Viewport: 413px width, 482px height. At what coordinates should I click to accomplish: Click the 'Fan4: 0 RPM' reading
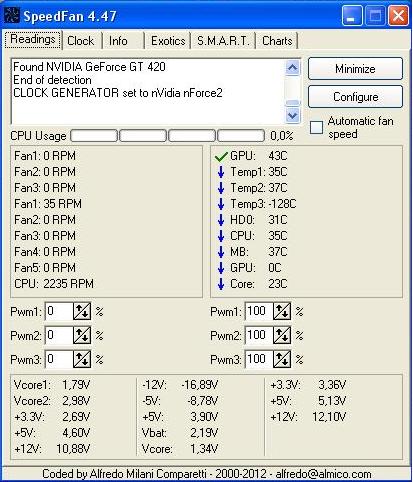[45, 252]
